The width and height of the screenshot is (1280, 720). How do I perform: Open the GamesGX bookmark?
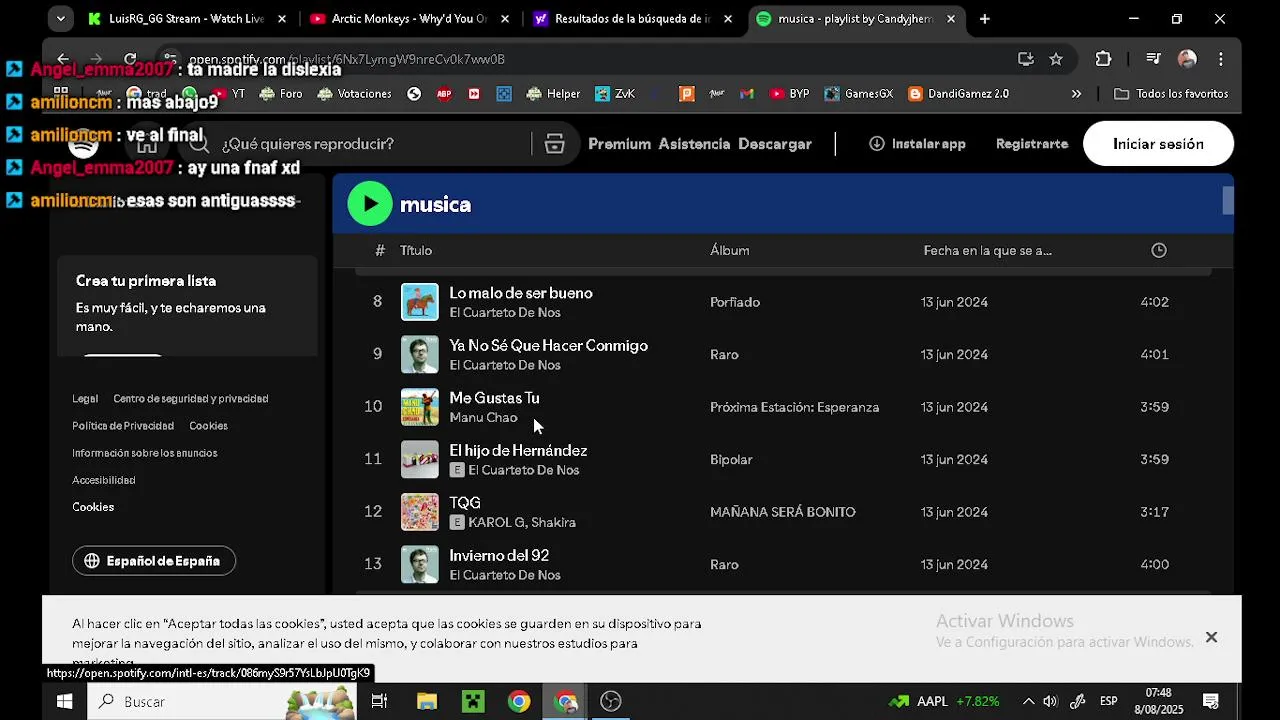pyautogui.click(x=859, y=94)
